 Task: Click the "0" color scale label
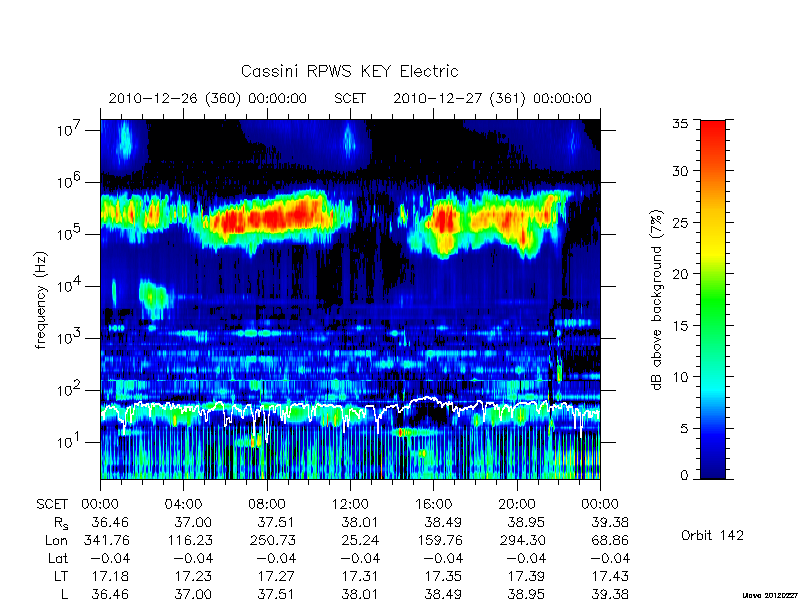click(x=684, y=476)
